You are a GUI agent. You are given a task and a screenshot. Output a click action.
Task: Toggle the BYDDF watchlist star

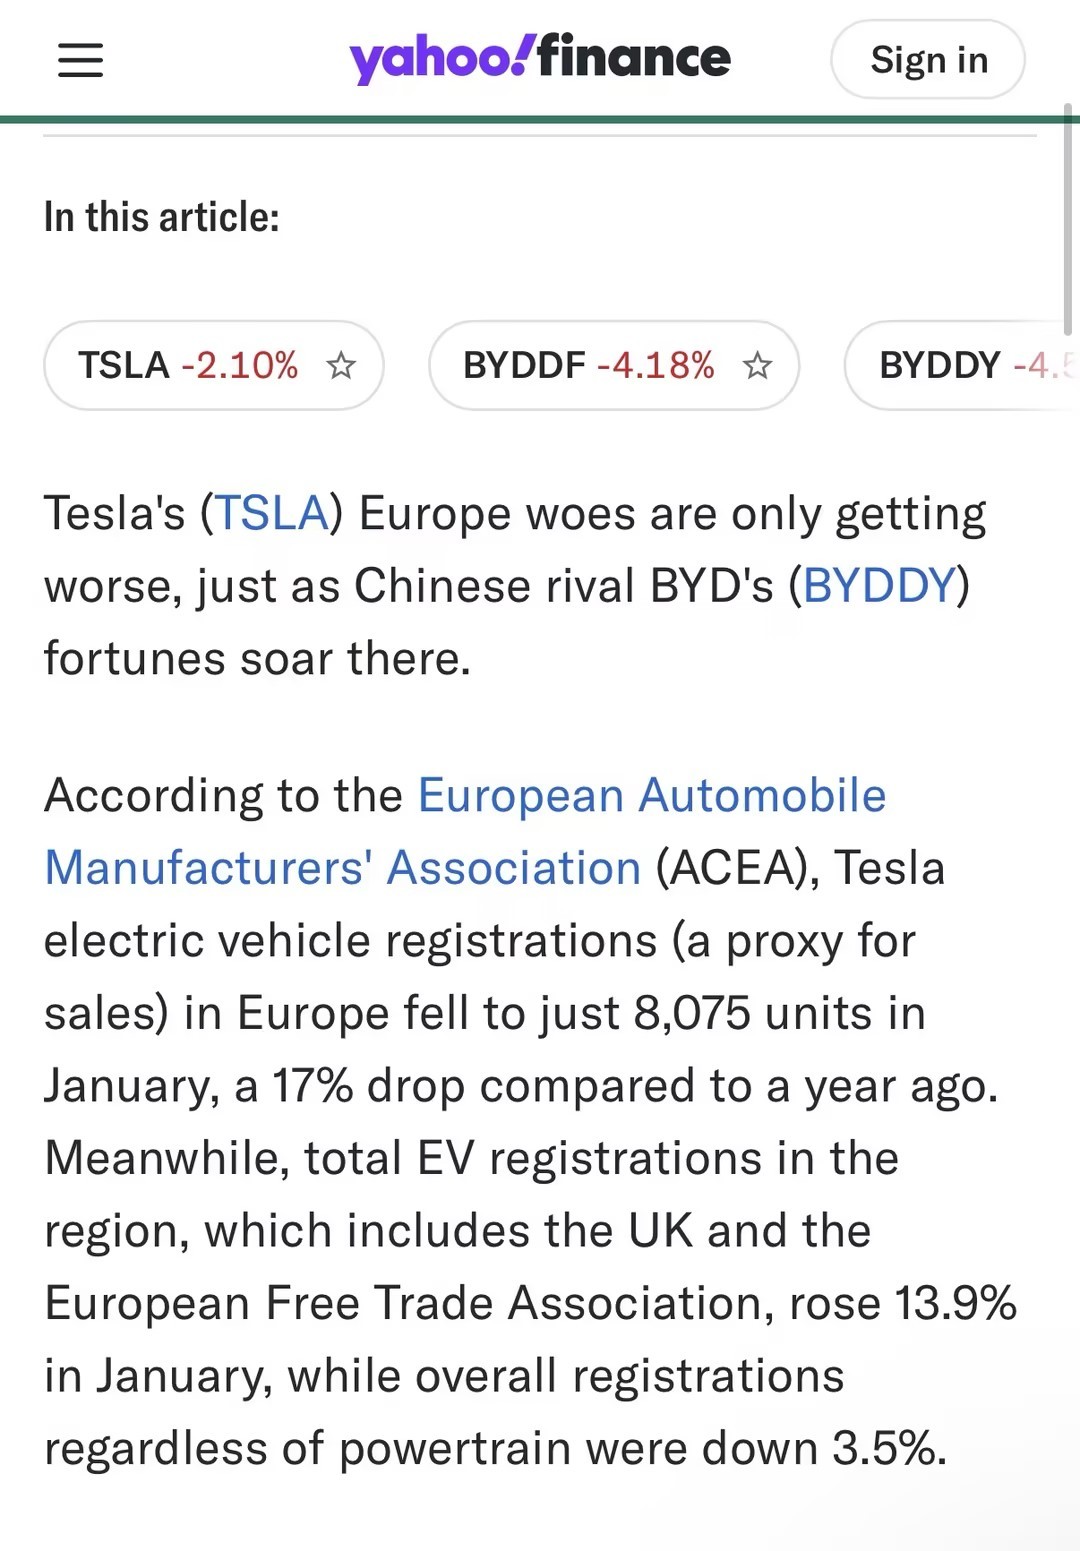click(757, 366)
